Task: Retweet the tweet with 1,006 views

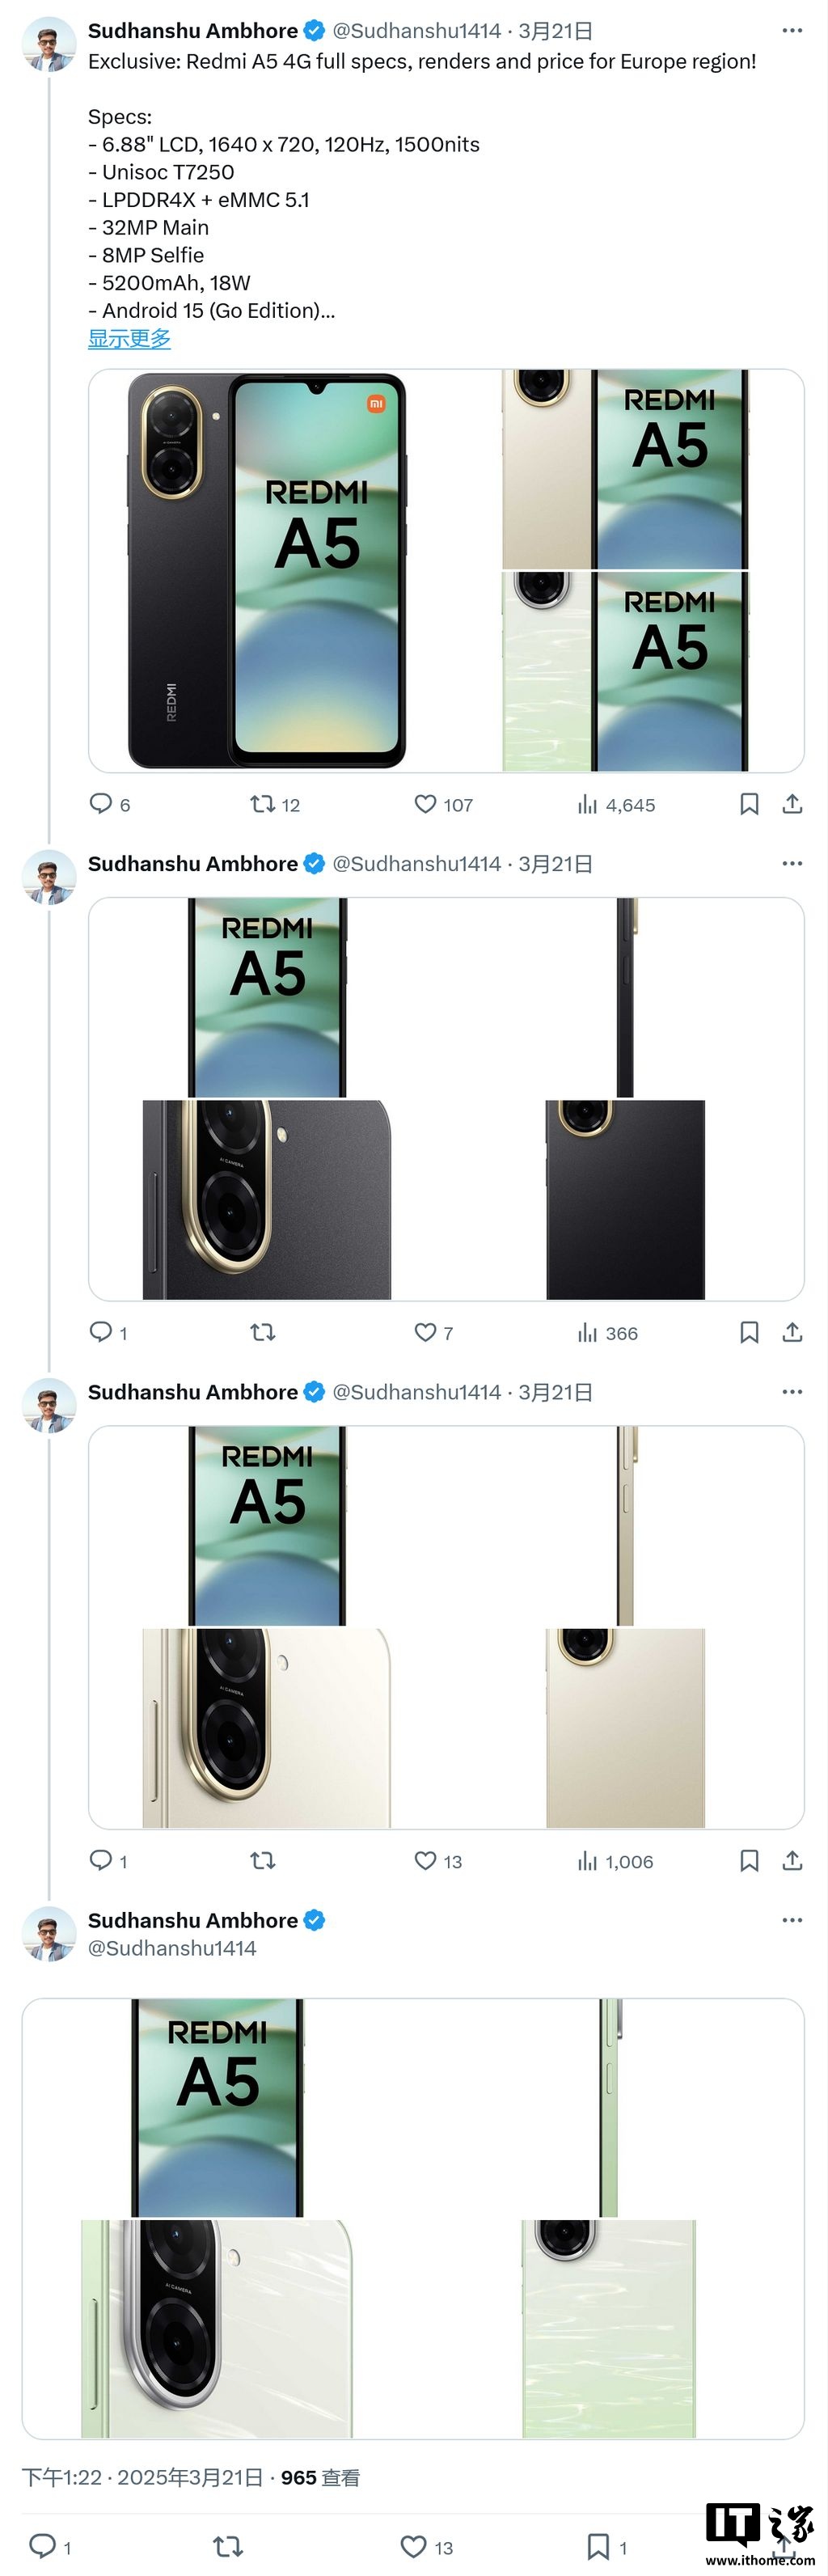Action: point(262,1860)
